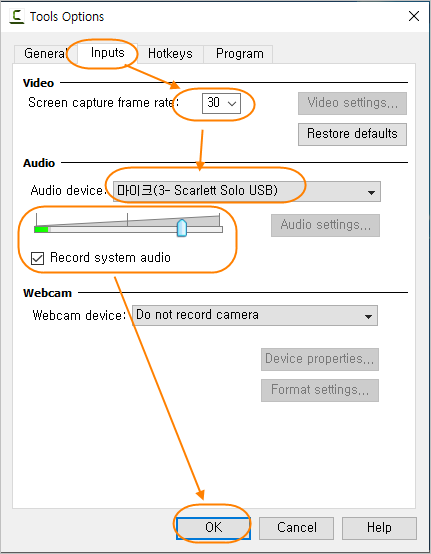Confirm settings with the OK button
Image resolution: width=431 pixels, height=554 pixels.
213,528
